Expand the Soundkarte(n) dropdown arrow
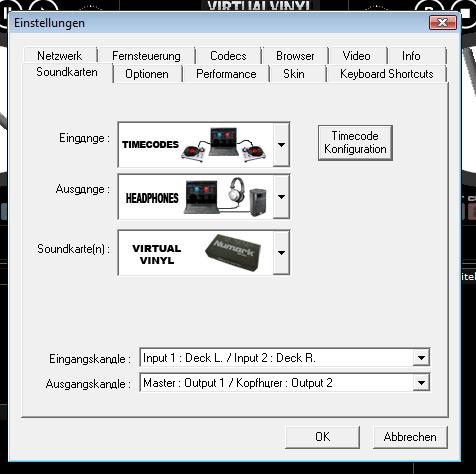476x474 pixels. pyautogui.click(x=281, y=253)
